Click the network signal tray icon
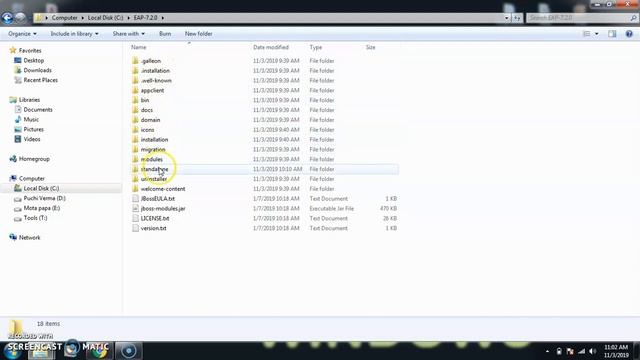Image resolution: width=640 pixels, height=360 pixels. pyautogui.click(x=582, y=351)
